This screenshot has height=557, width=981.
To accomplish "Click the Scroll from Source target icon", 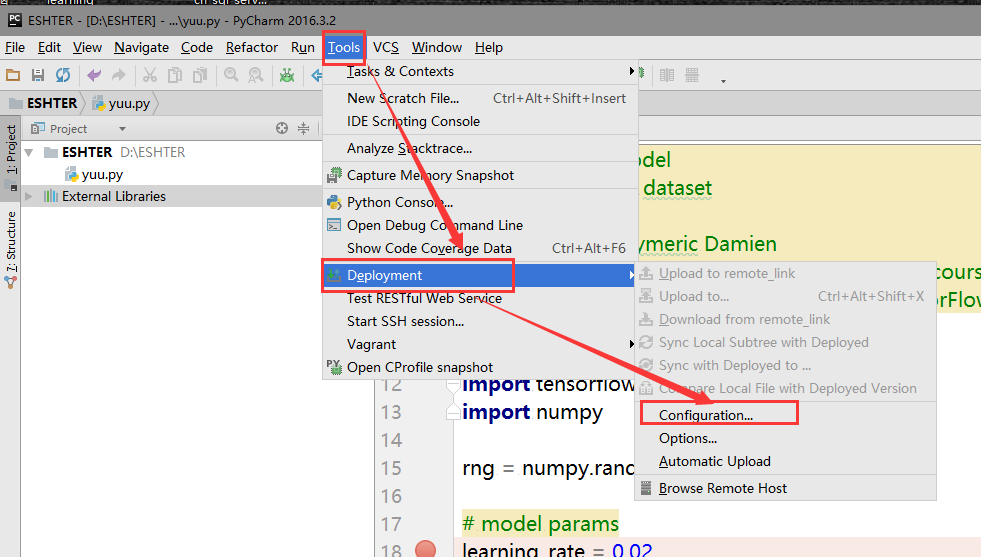I will pos(282,128).
